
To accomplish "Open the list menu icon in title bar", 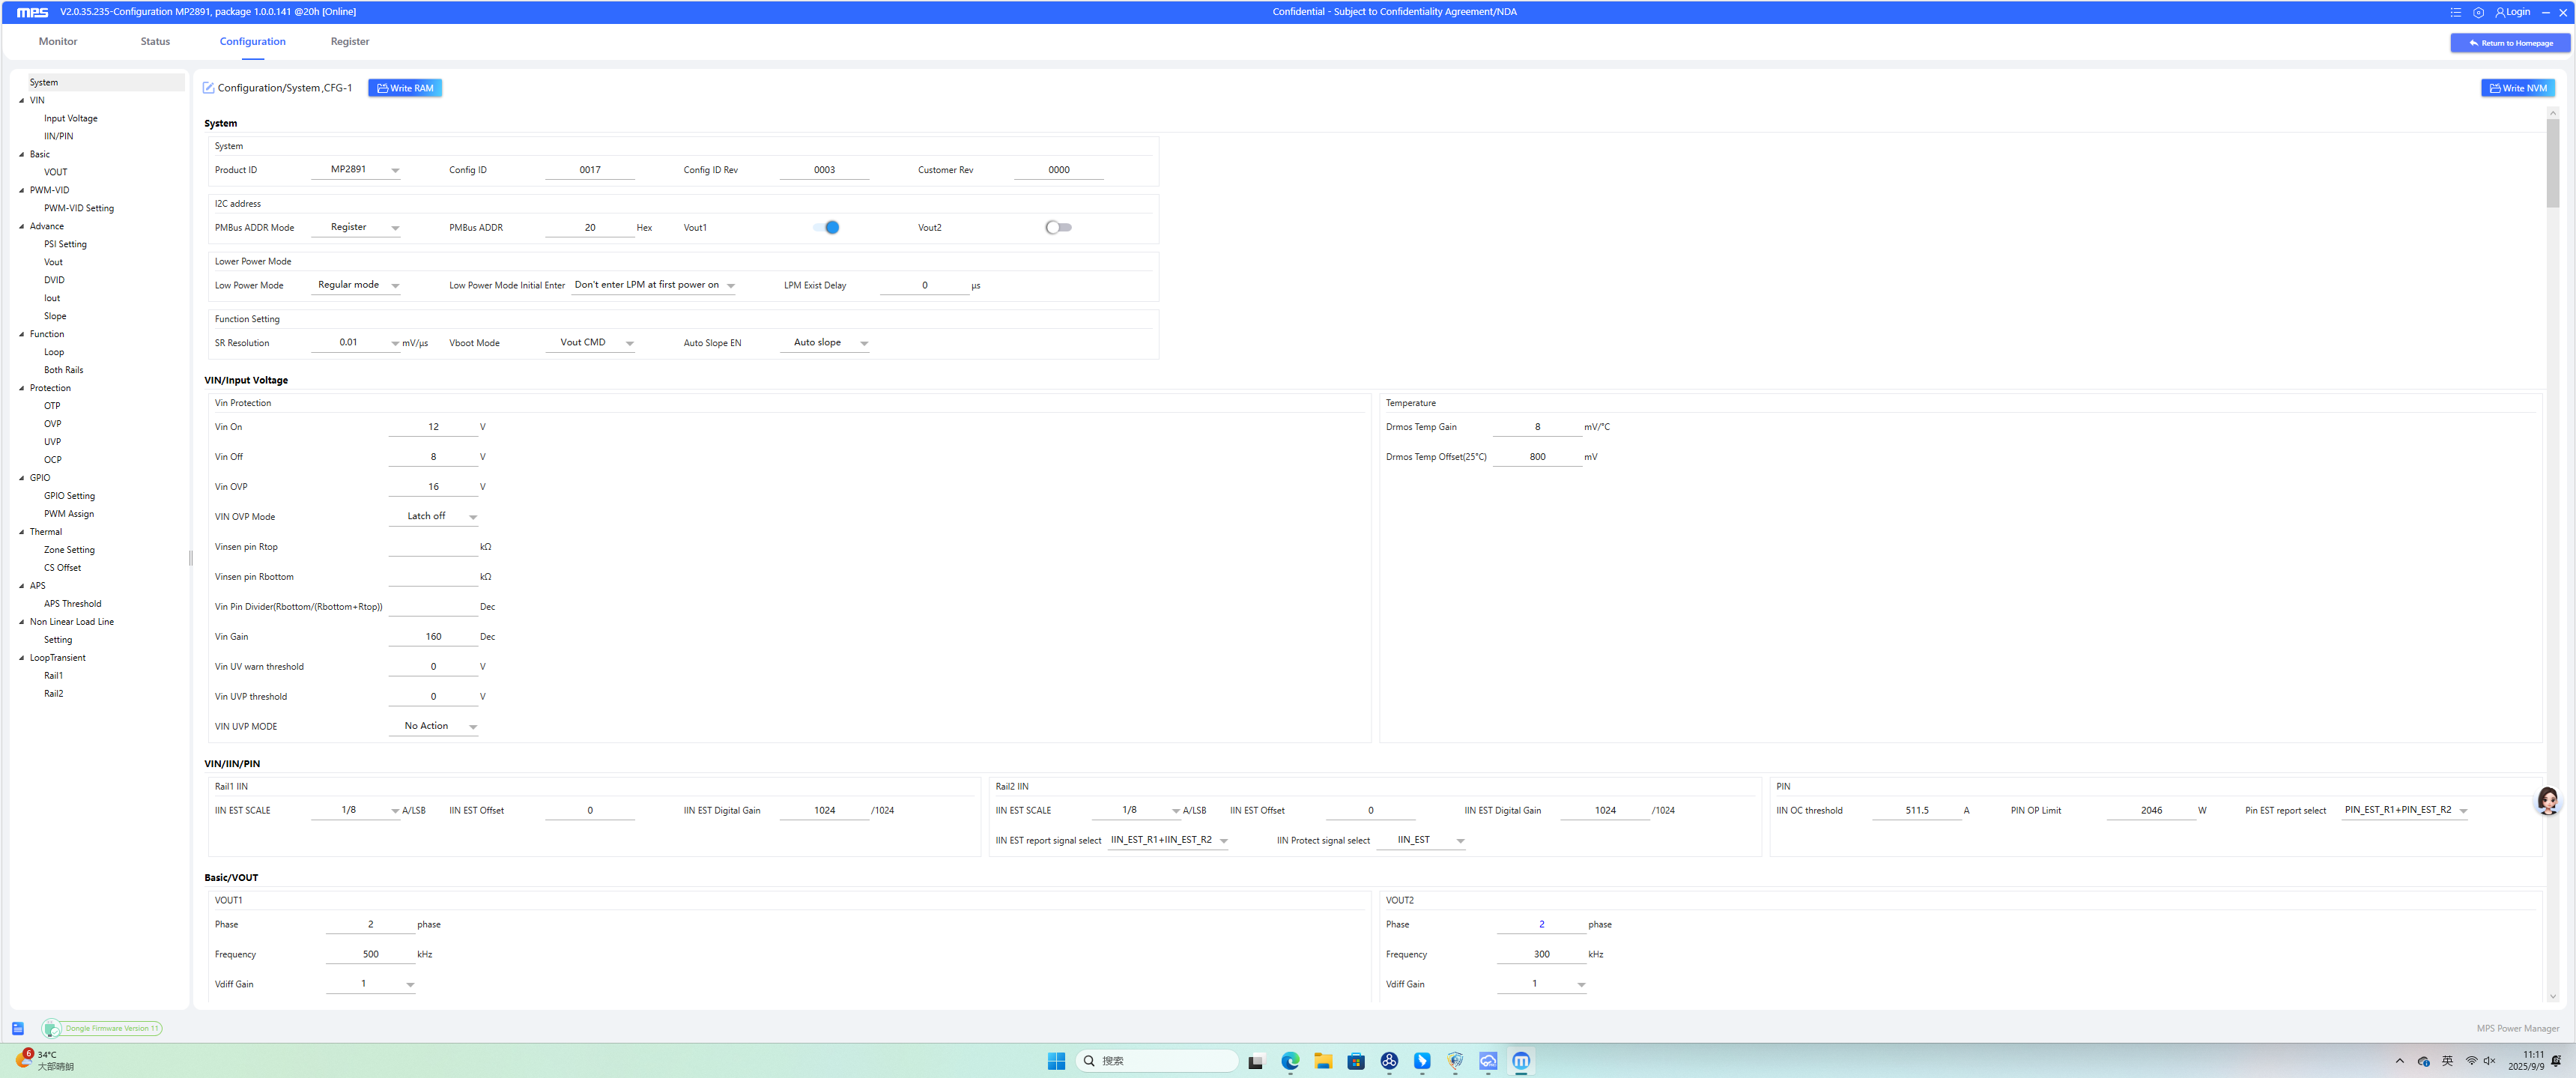I will pos(2455,12).
